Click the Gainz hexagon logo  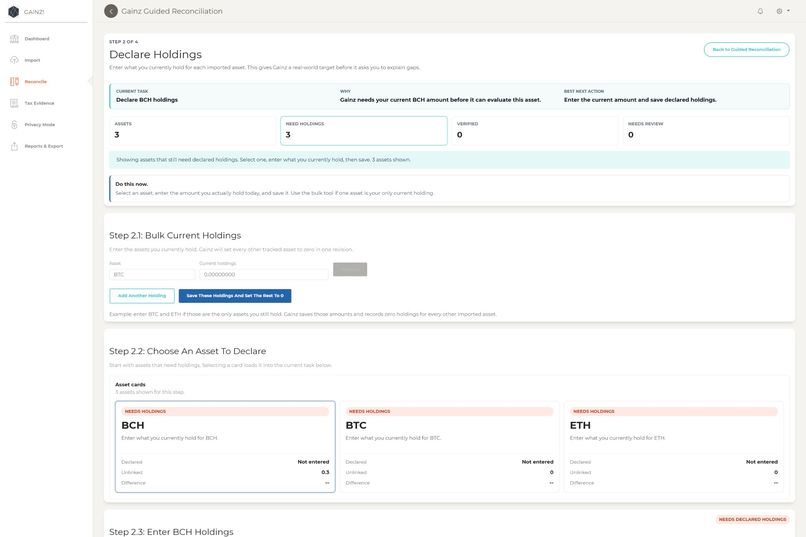(14, 11)
